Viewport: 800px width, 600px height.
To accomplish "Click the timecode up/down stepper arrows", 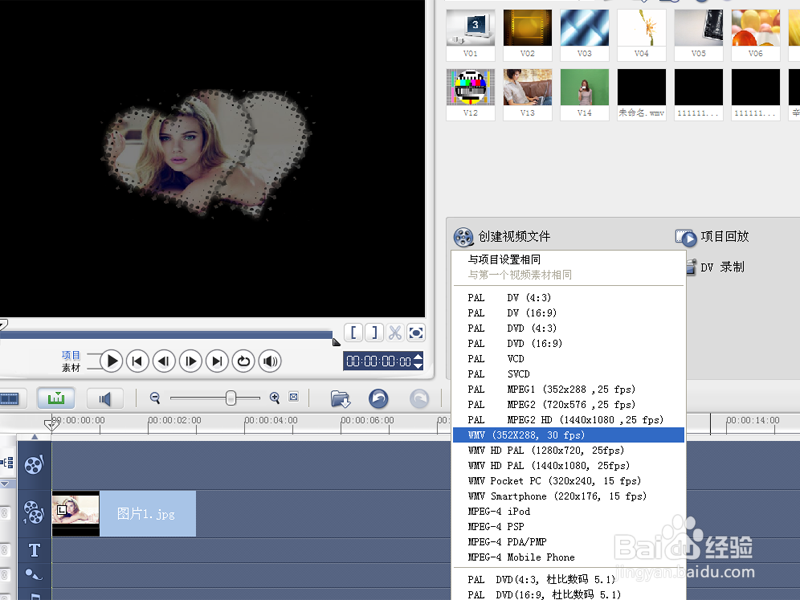I will coord(418,361).
